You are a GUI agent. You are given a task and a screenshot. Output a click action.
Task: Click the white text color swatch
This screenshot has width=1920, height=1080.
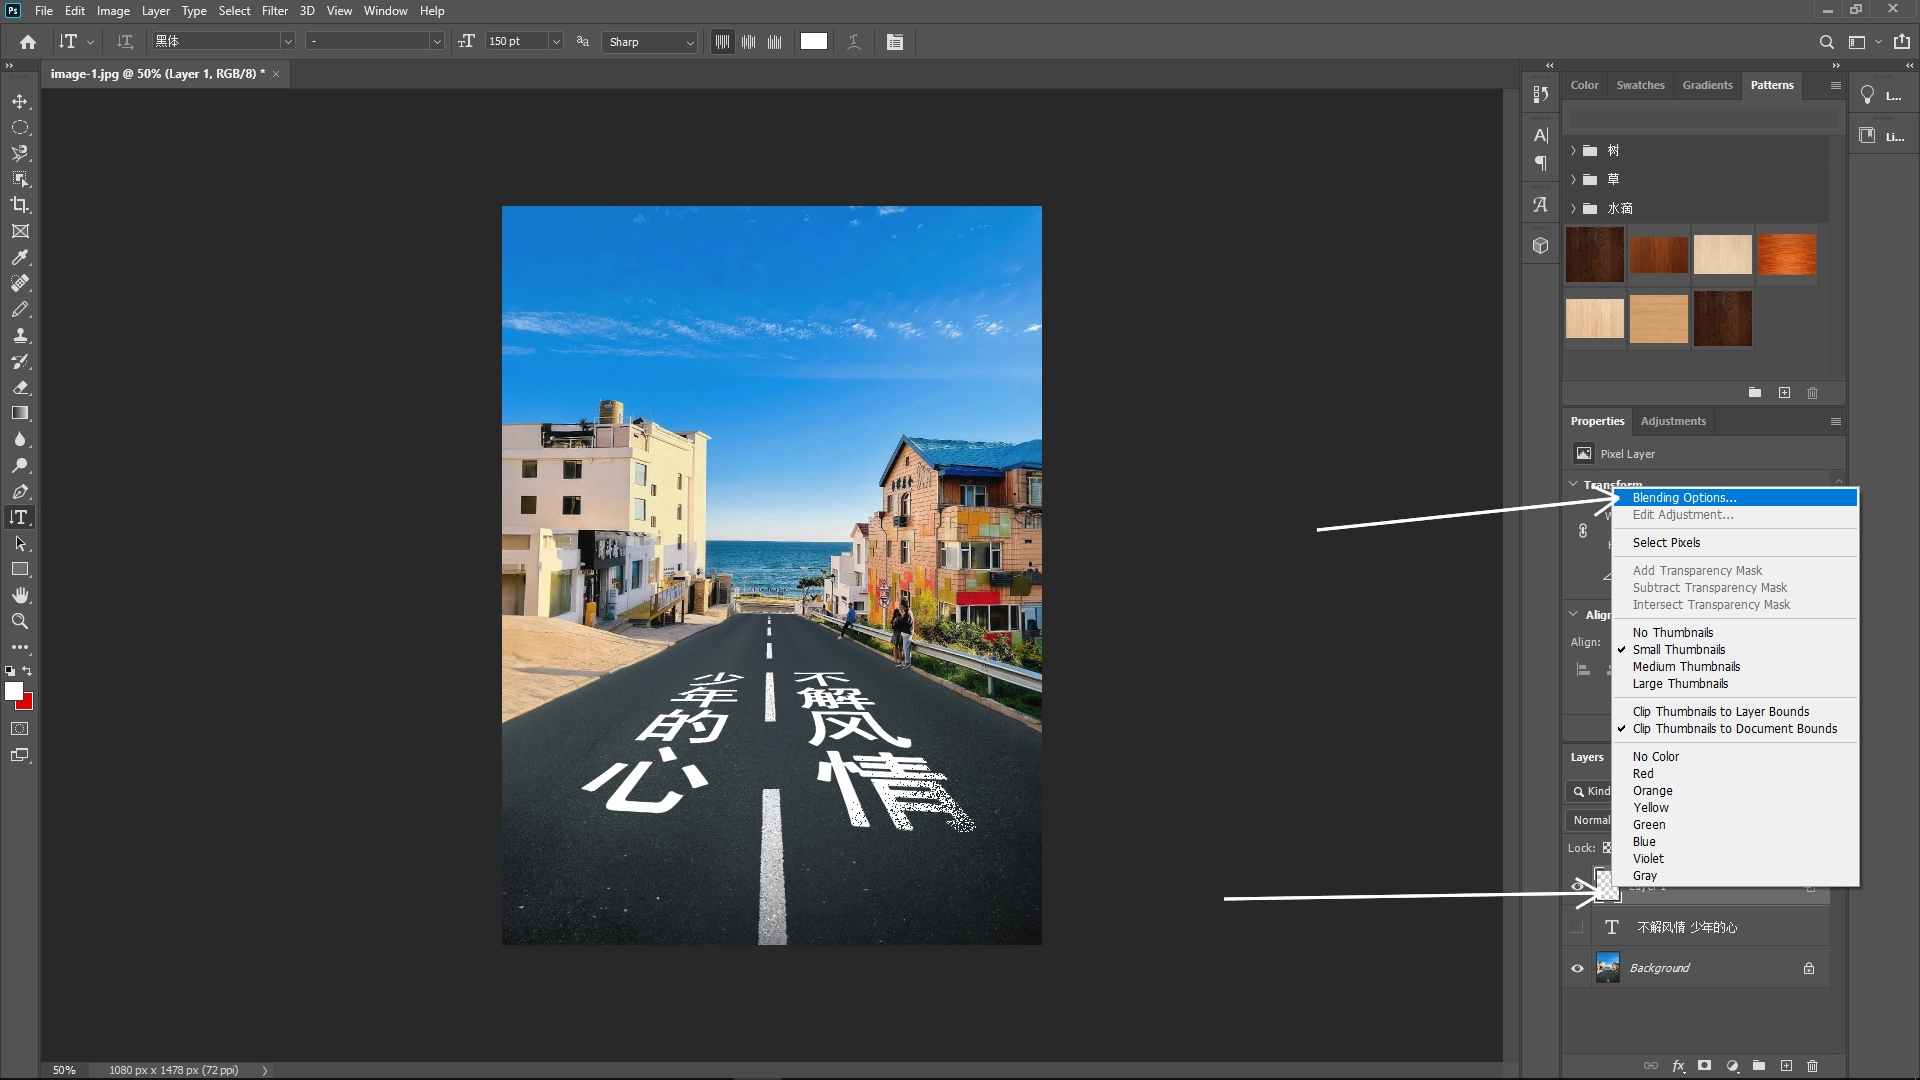(813, 41)
